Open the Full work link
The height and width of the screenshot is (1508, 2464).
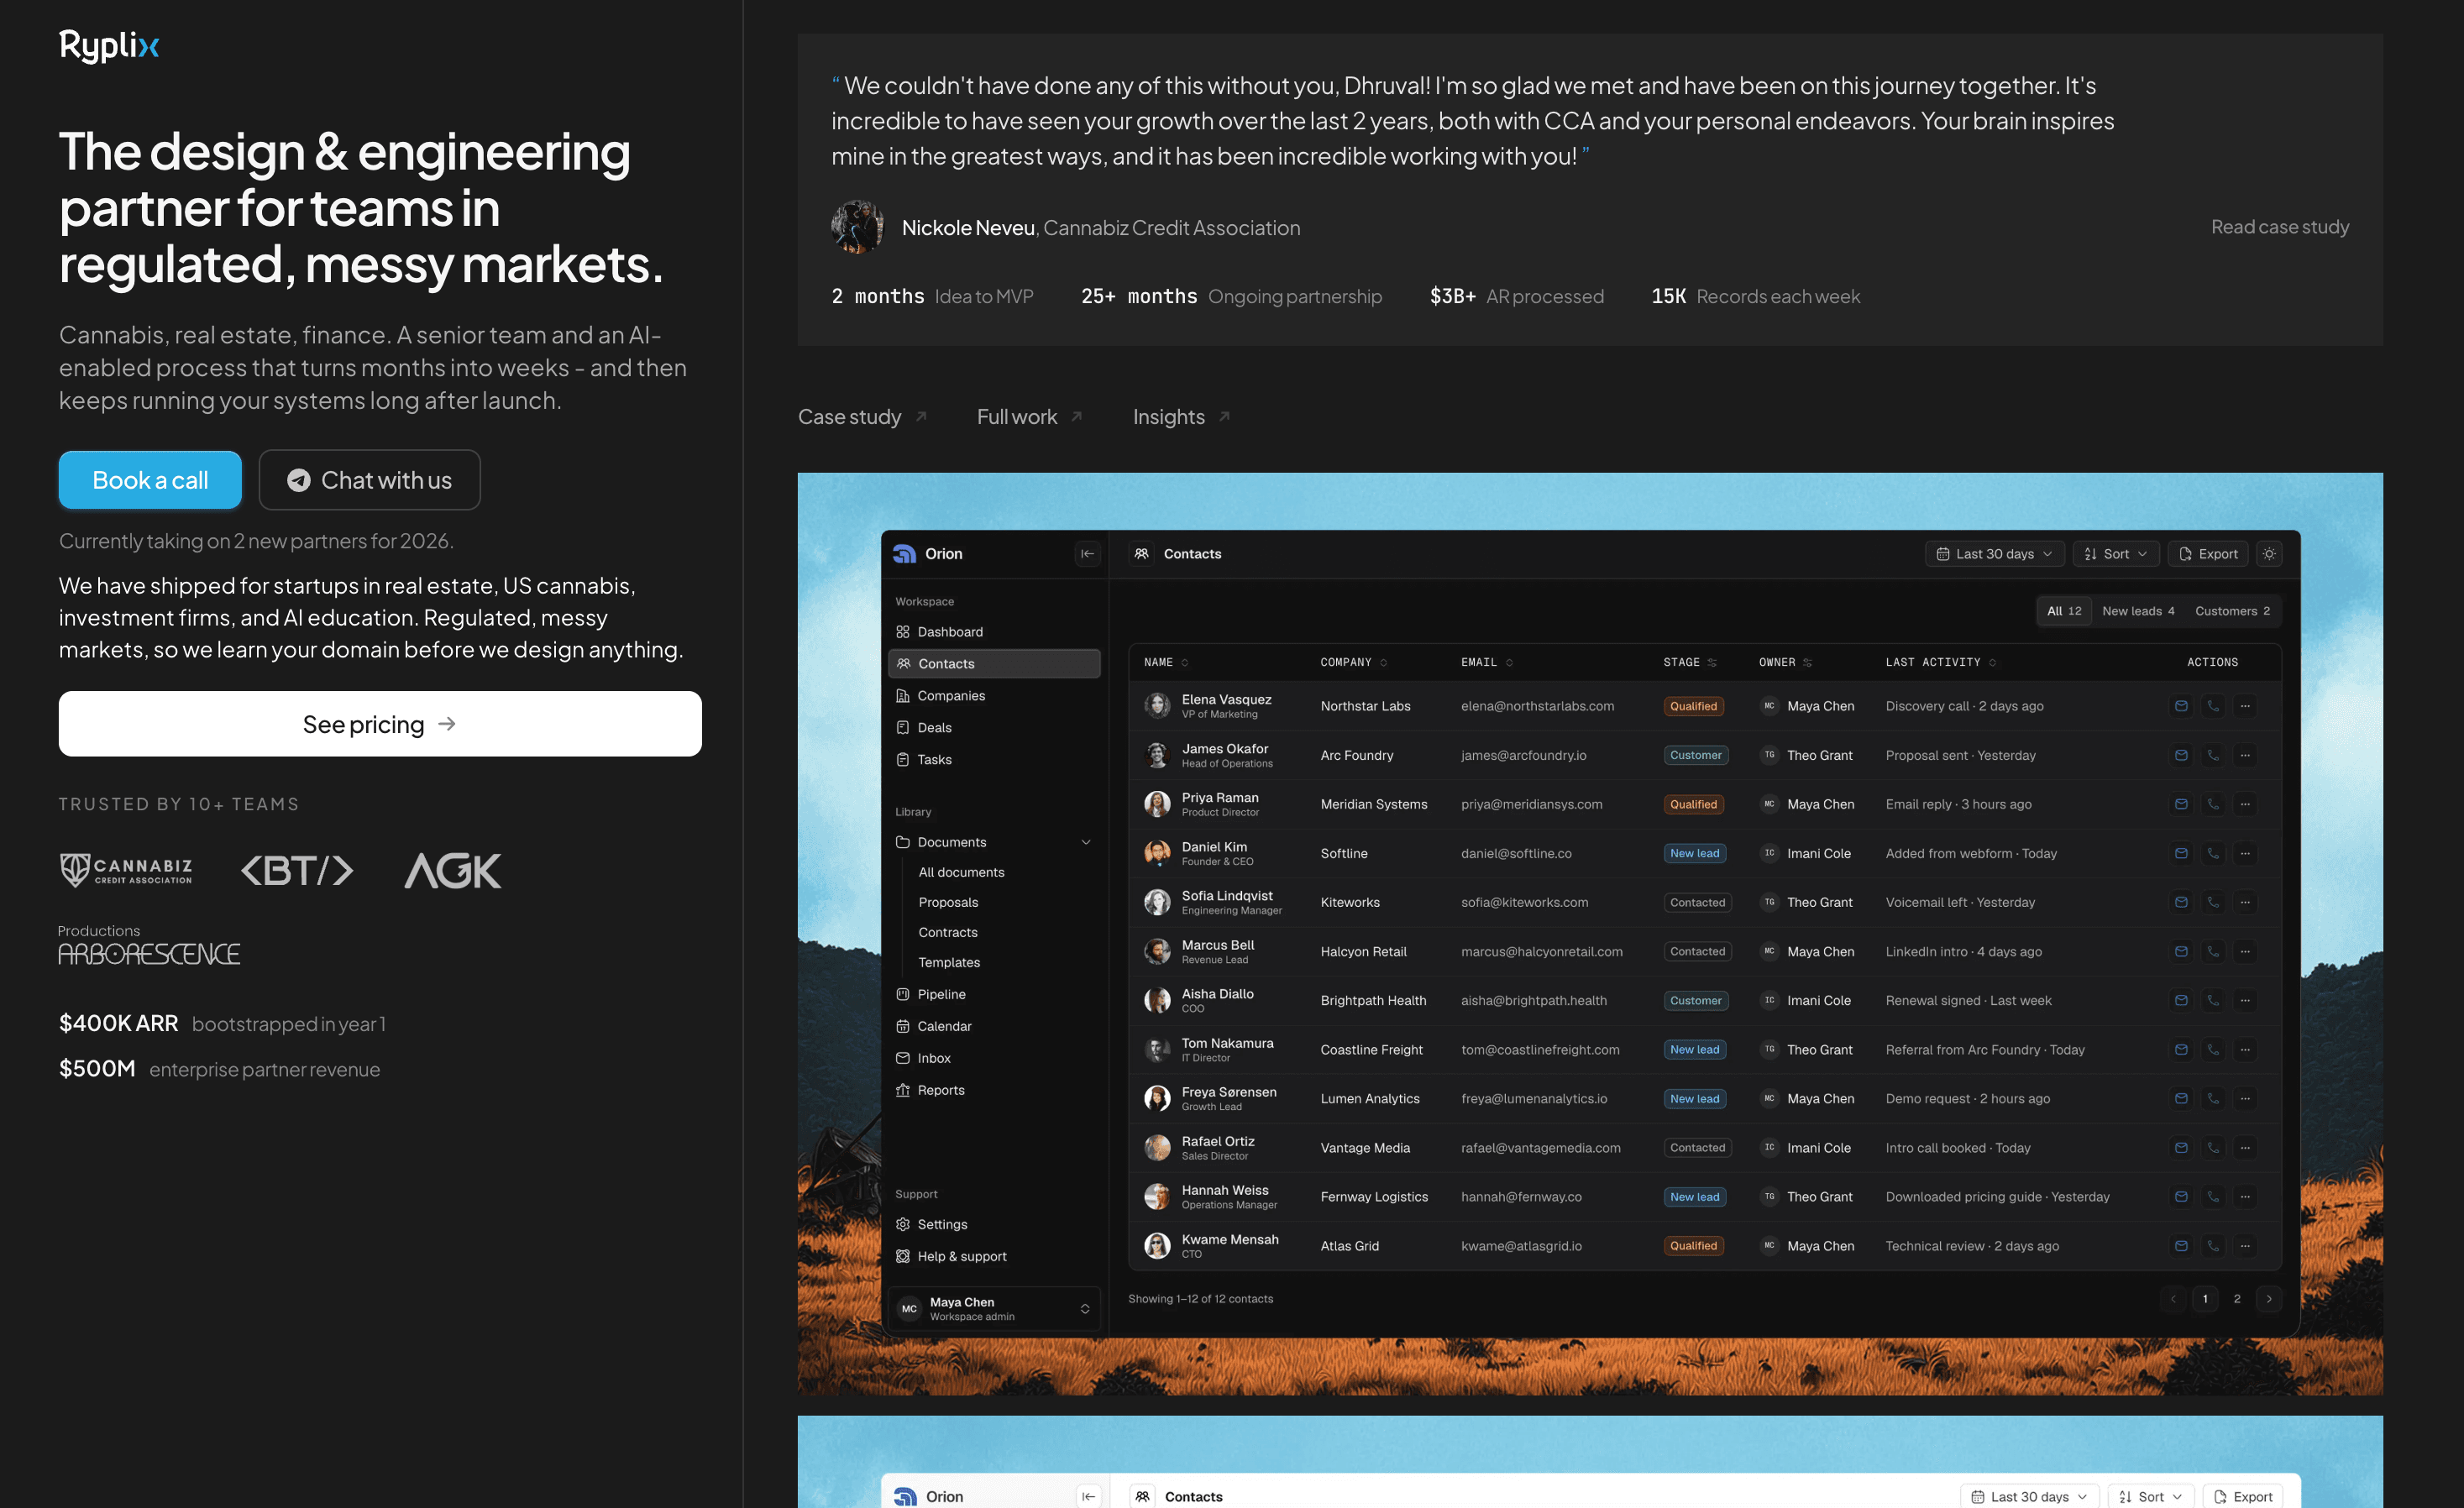1029,417
